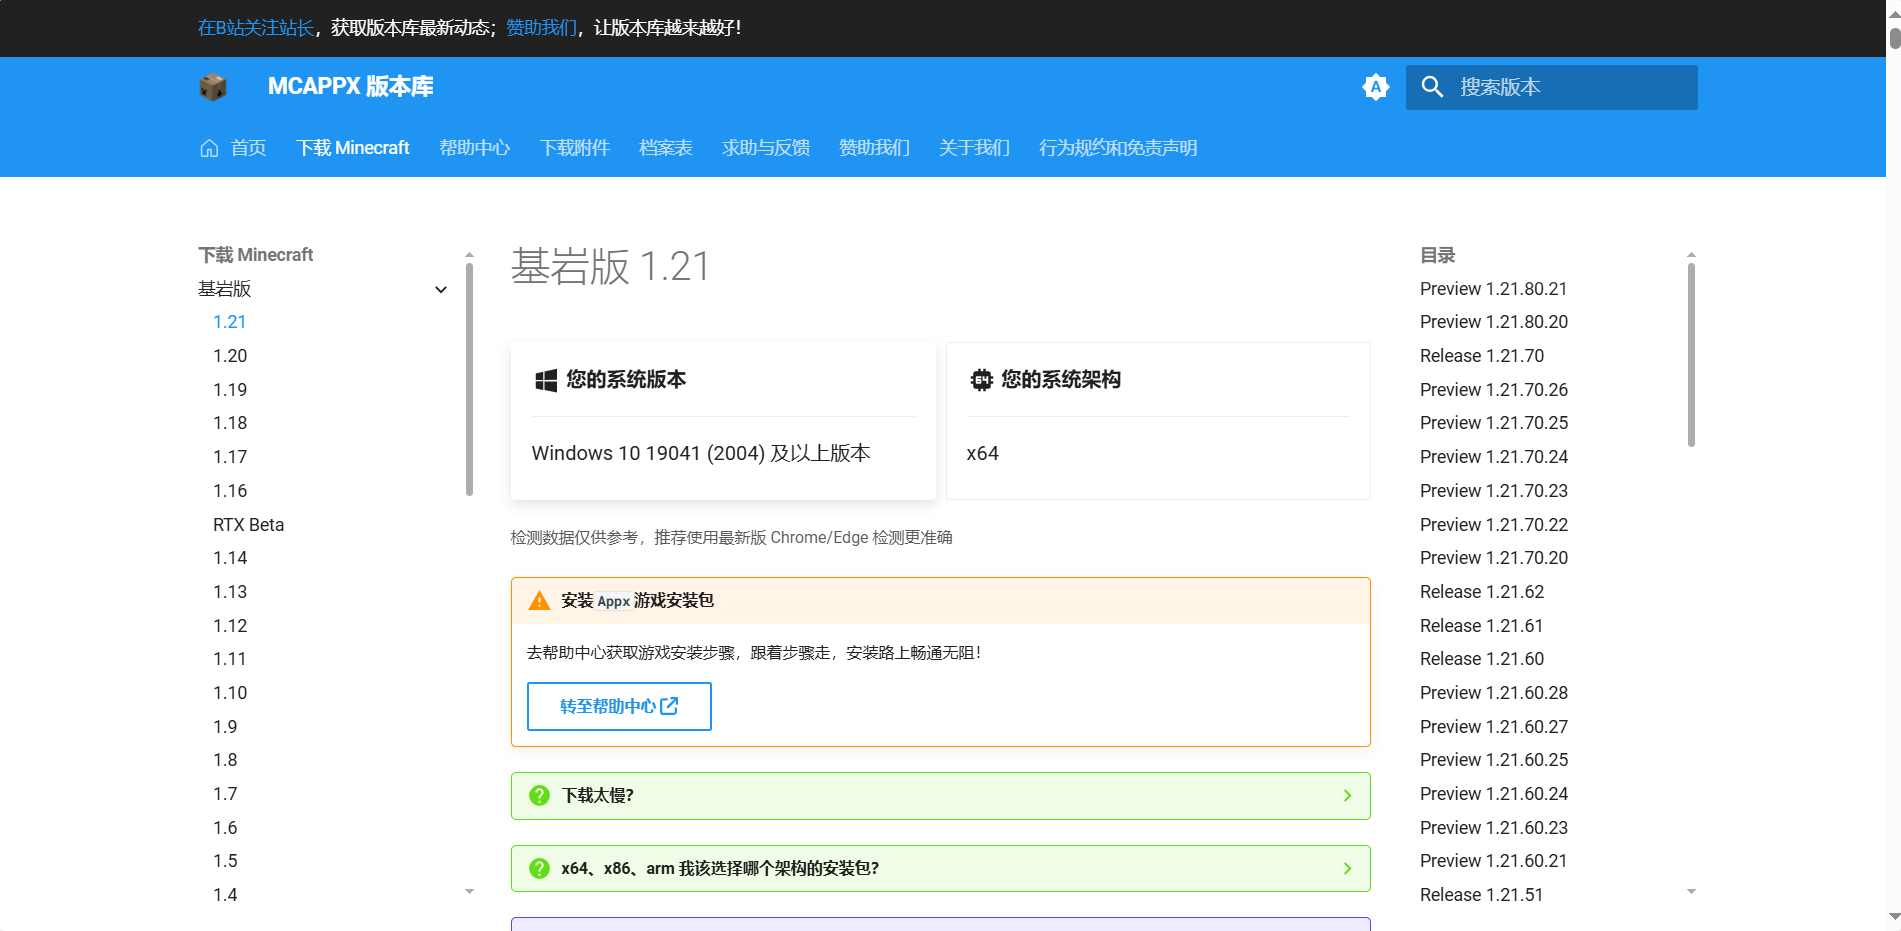Expand the 下载太慢? panel arrow
The width and height of the screenshot is (1901, 931).
click(1347, 795)
